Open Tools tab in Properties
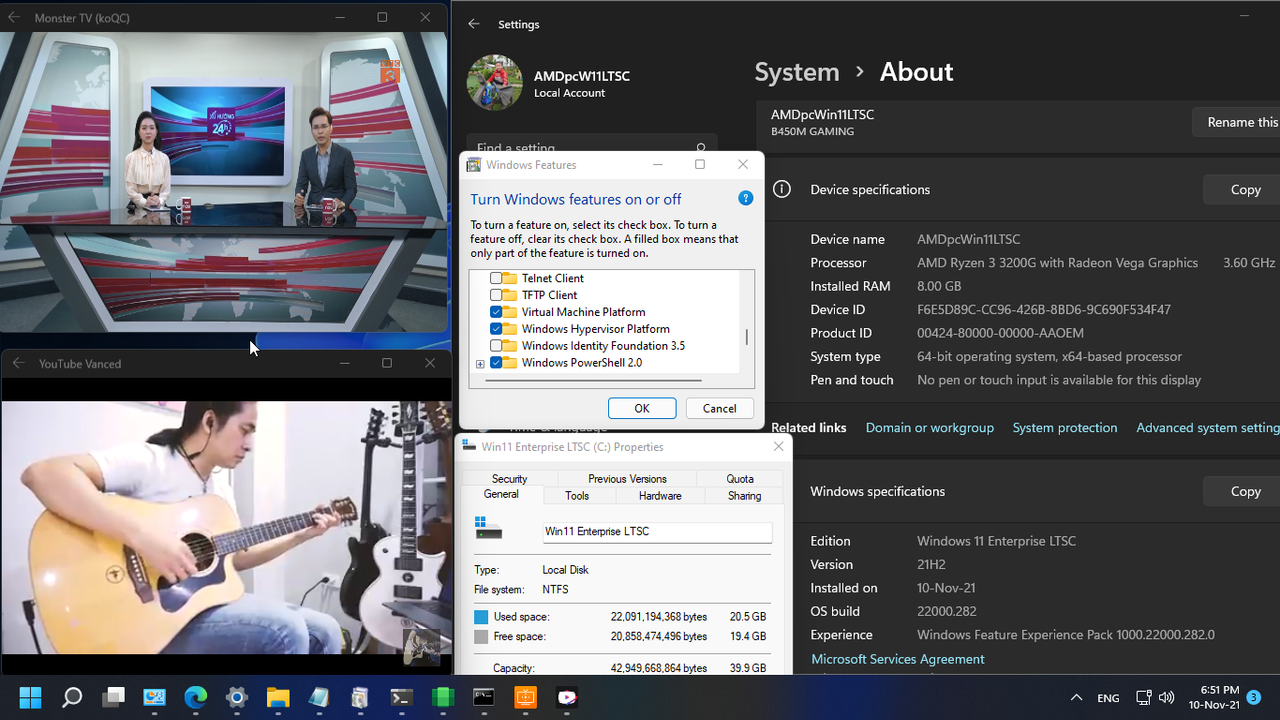 [577, 496]
